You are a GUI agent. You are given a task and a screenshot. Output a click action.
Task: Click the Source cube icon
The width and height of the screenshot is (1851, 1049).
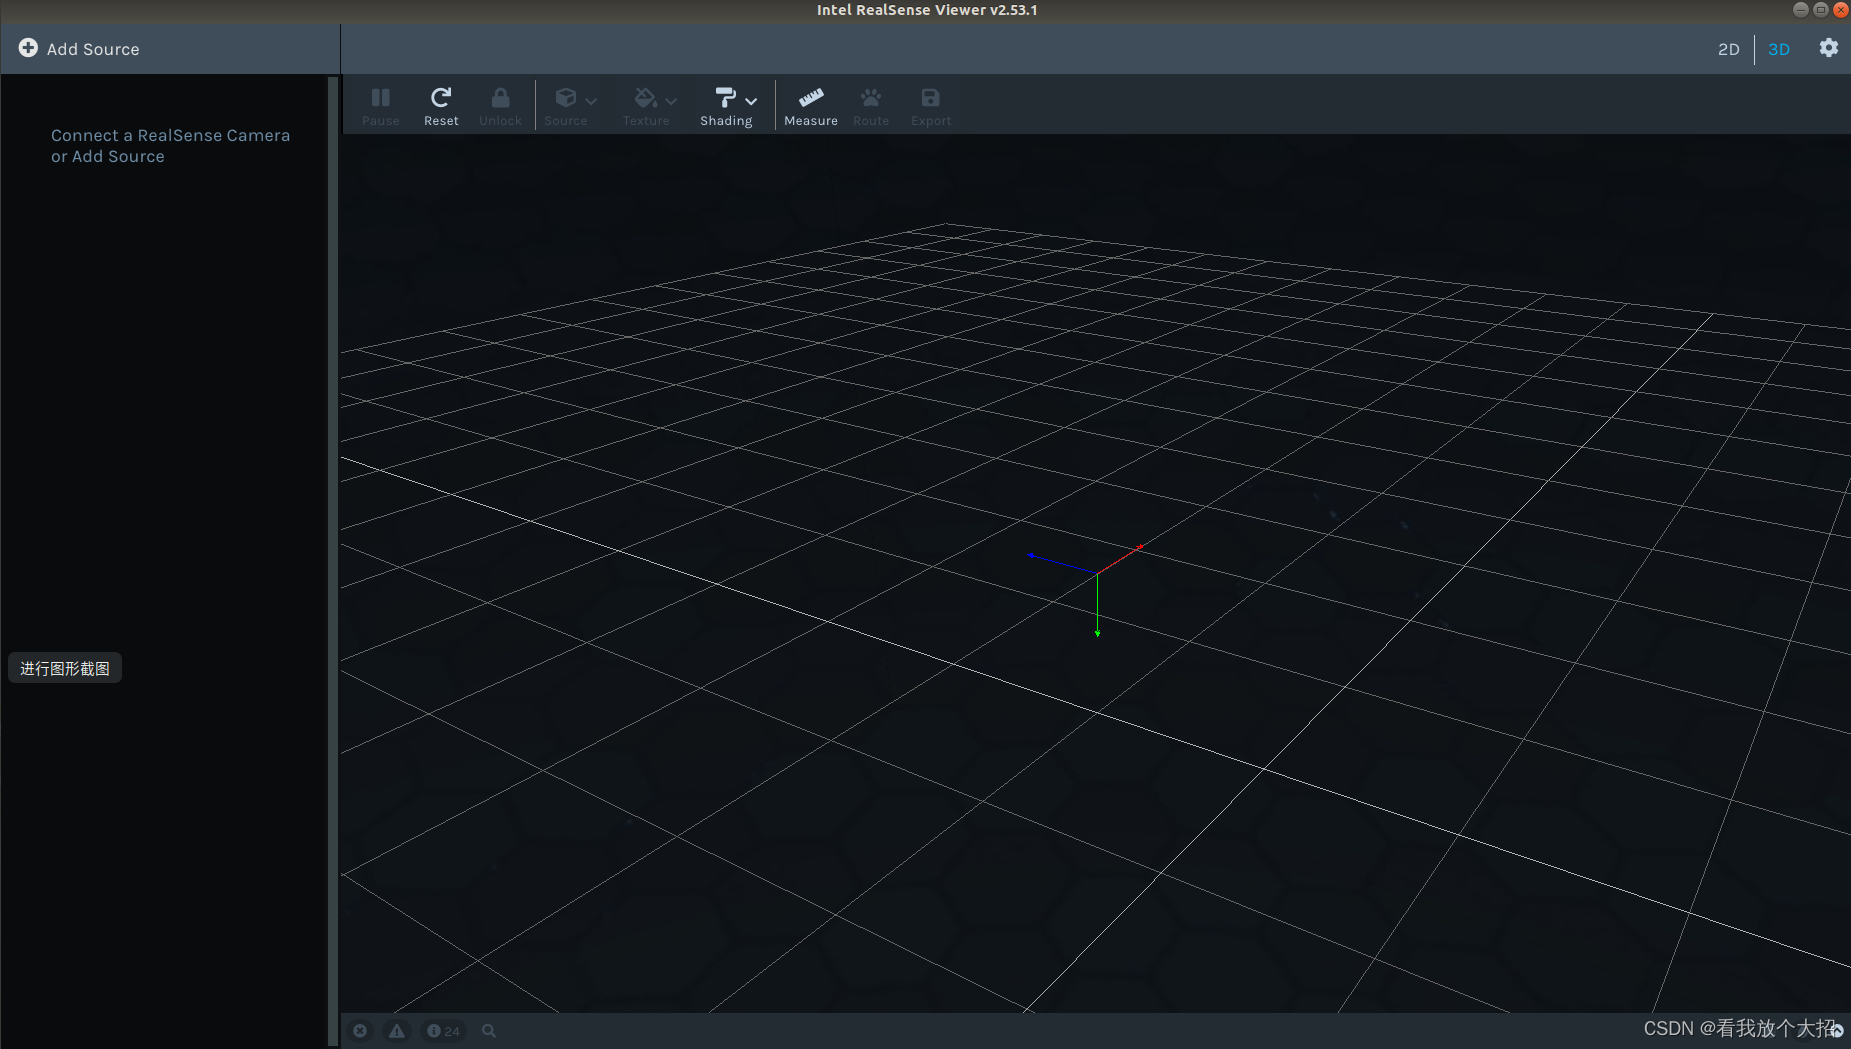[x=566, y=97]
